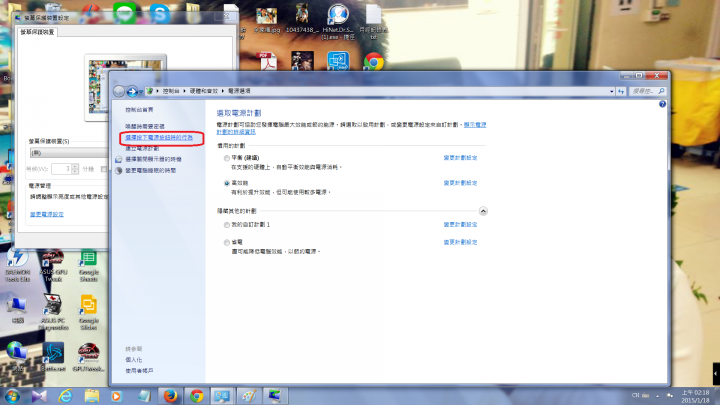Click the icon beside 選擇關閉顯示器的時機
The width and height of the screenshot is (720, 405).
click(118, 159)
